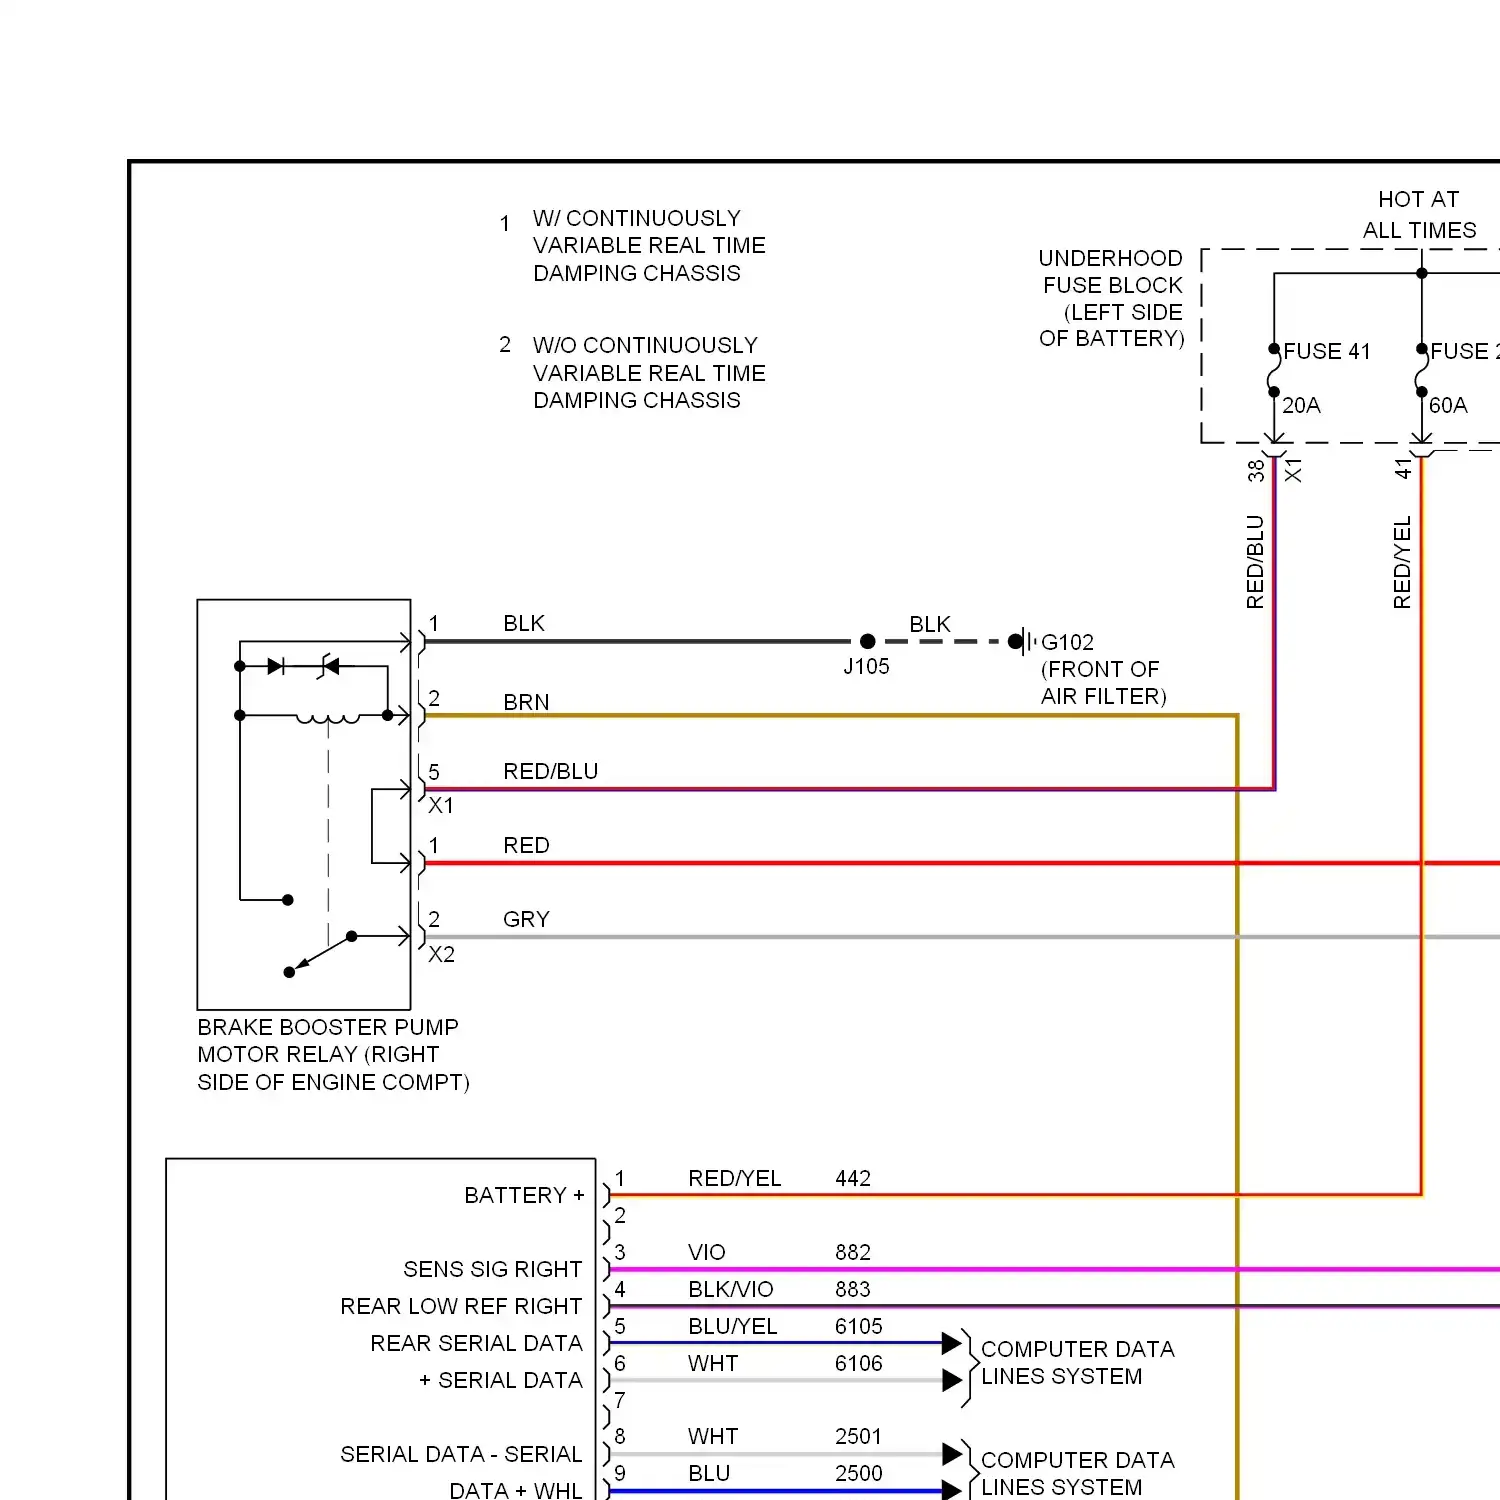This screenshot has height=1500, width=1500.
Task: Click the fuse 41 element symbol
Action: [1274, 371]
